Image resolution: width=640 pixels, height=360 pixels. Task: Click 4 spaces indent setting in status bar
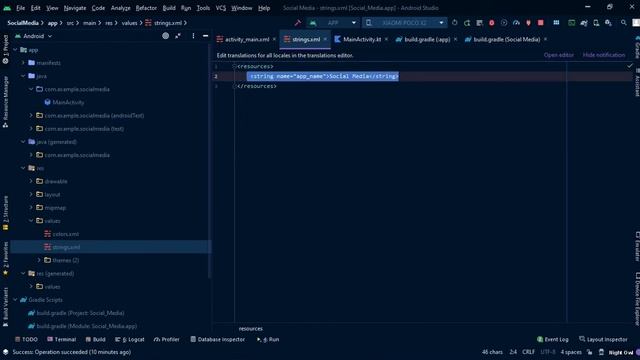click(571, 352)
